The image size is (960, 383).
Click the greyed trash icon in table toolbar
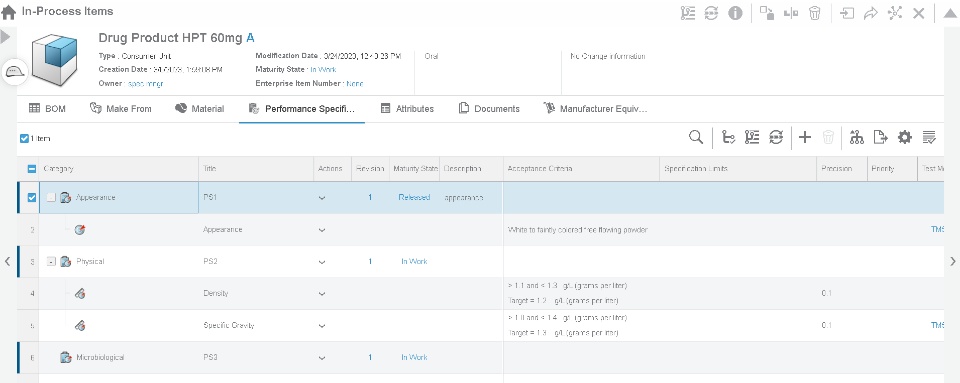point(828,138)
